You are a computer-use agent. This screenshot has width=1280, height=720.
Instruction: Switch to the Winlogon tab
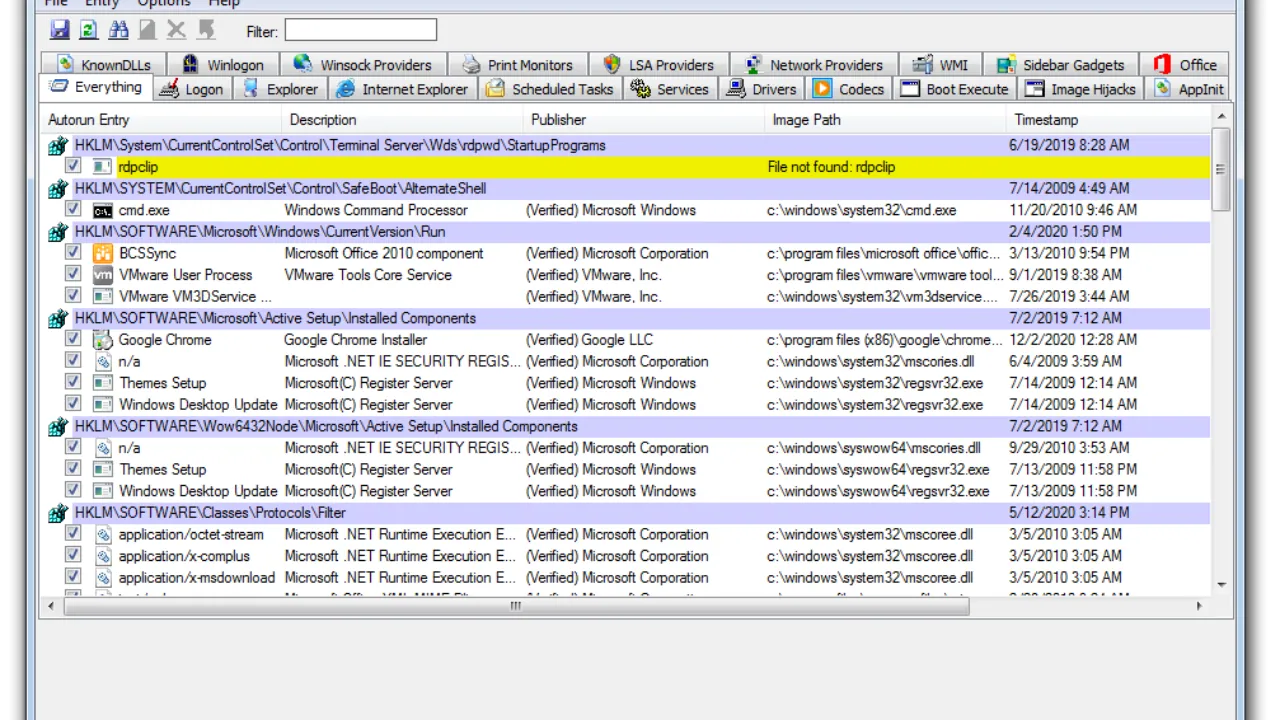click(223, 65)
